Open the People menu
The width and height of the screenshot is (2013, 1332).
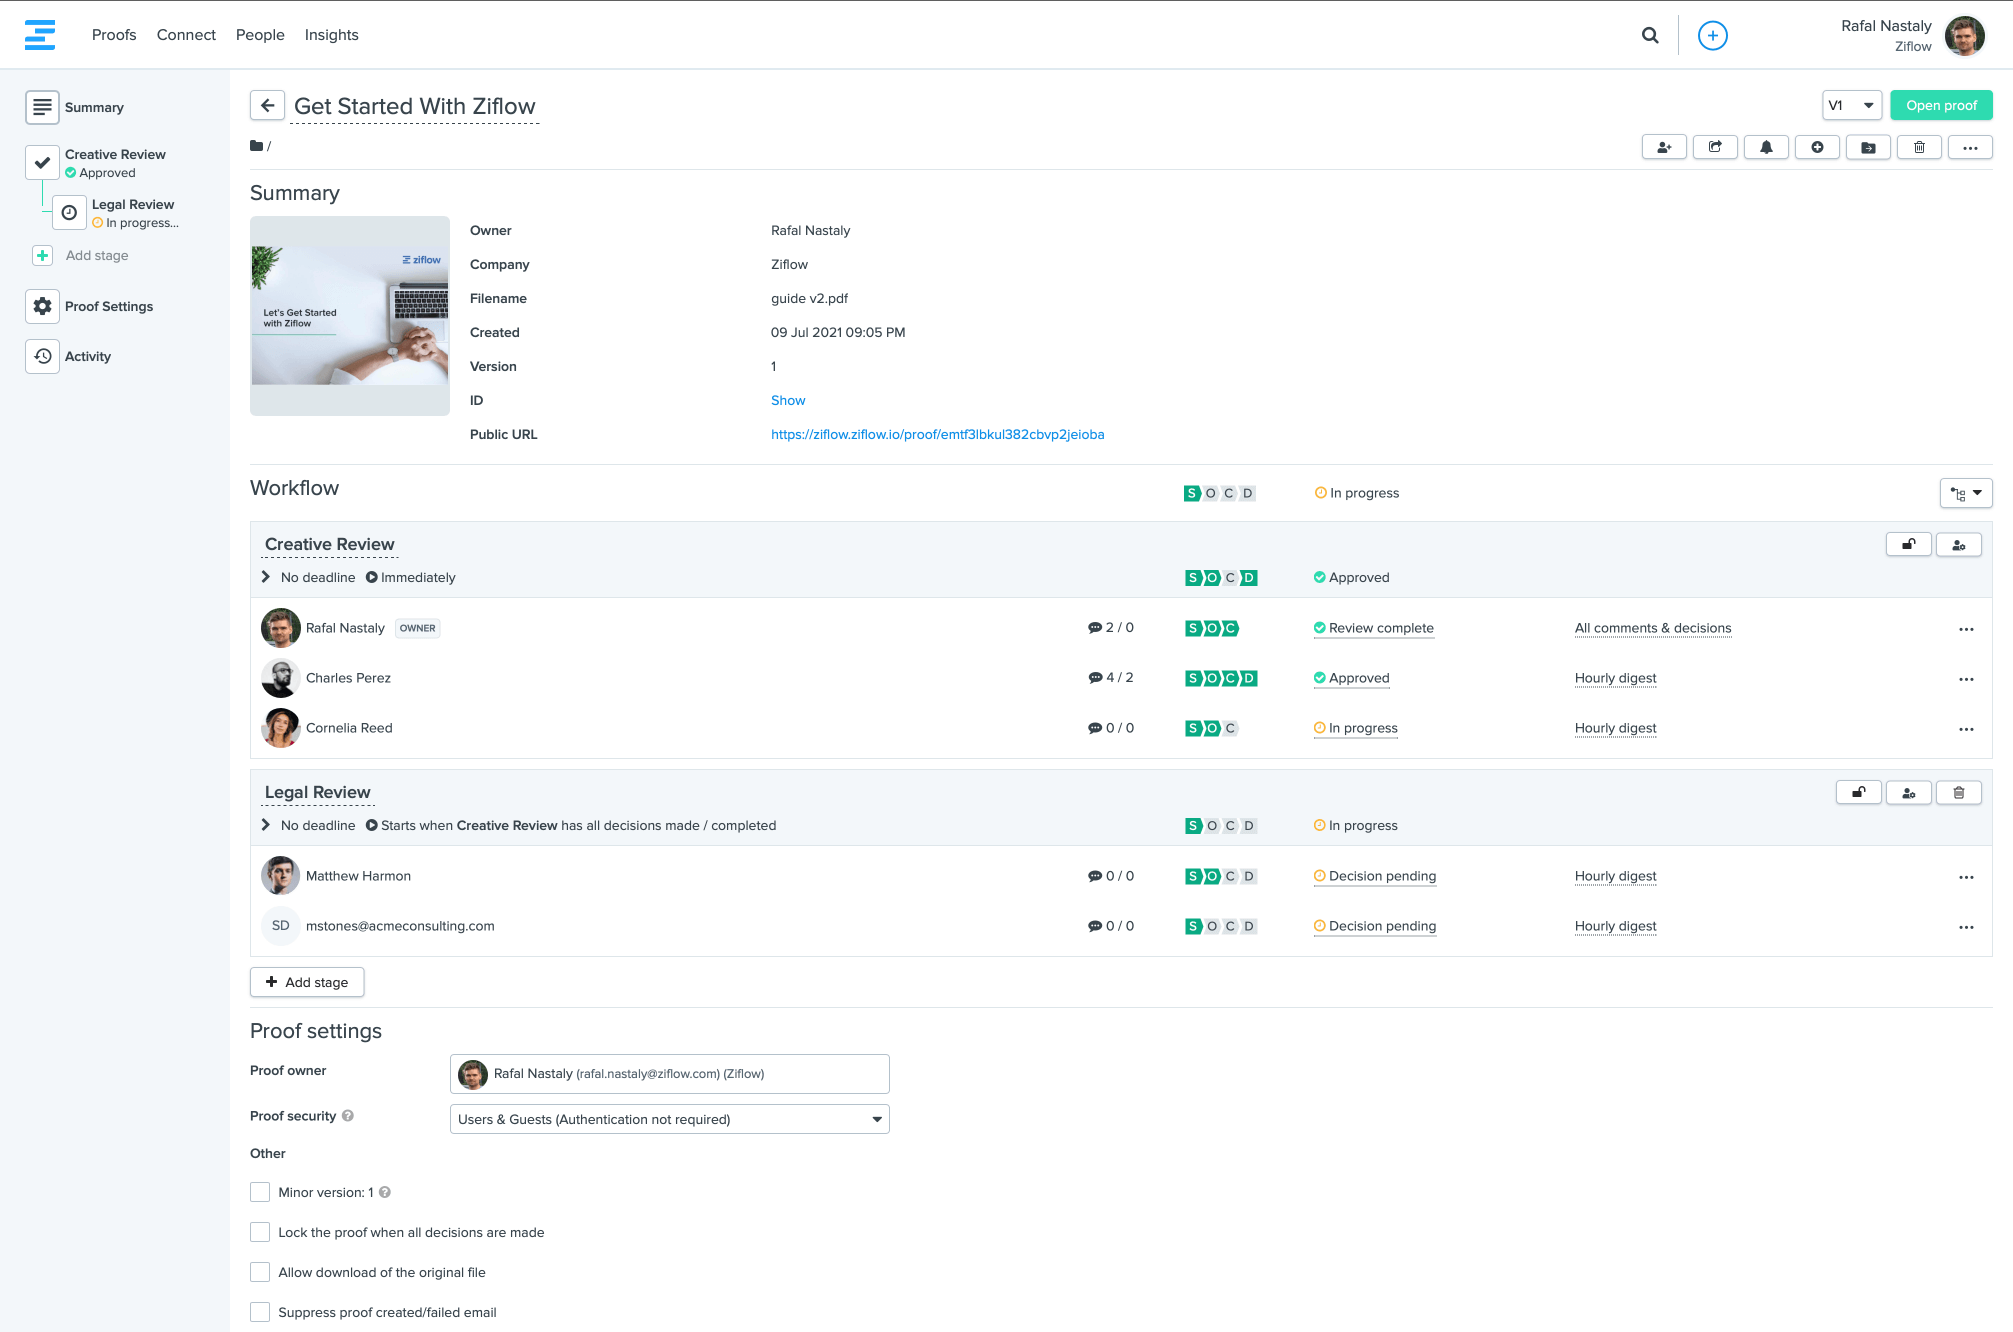click(x=260, y=34)
